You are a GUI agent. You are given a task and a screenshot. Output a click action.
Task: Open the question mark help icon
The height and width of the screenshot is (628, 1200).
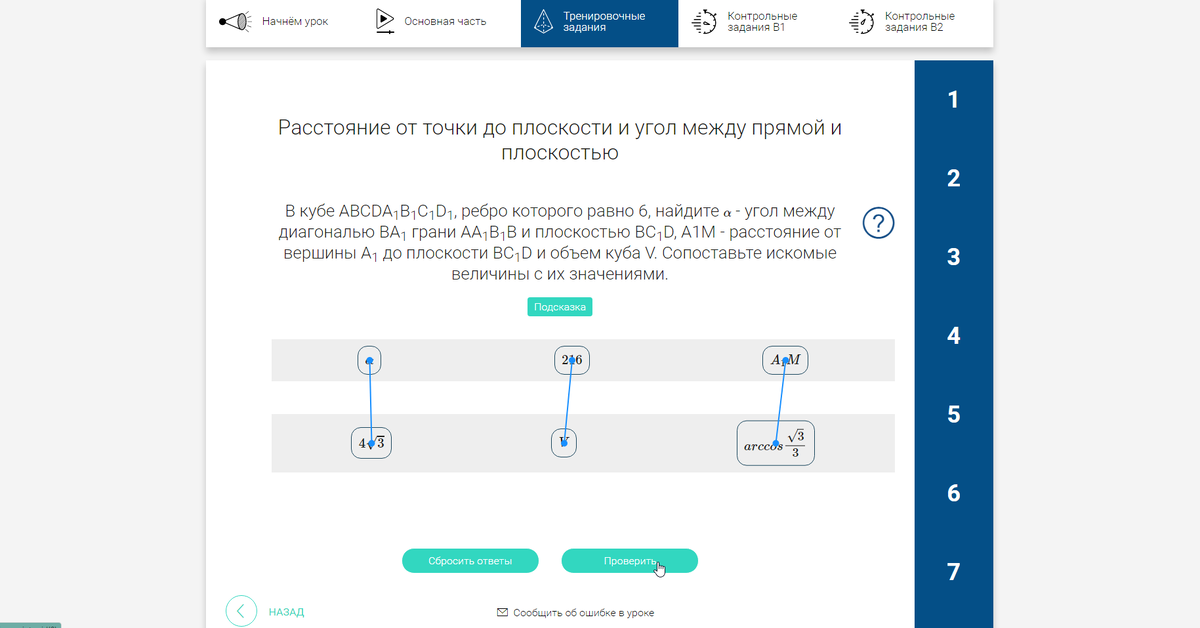coord(877,223)
